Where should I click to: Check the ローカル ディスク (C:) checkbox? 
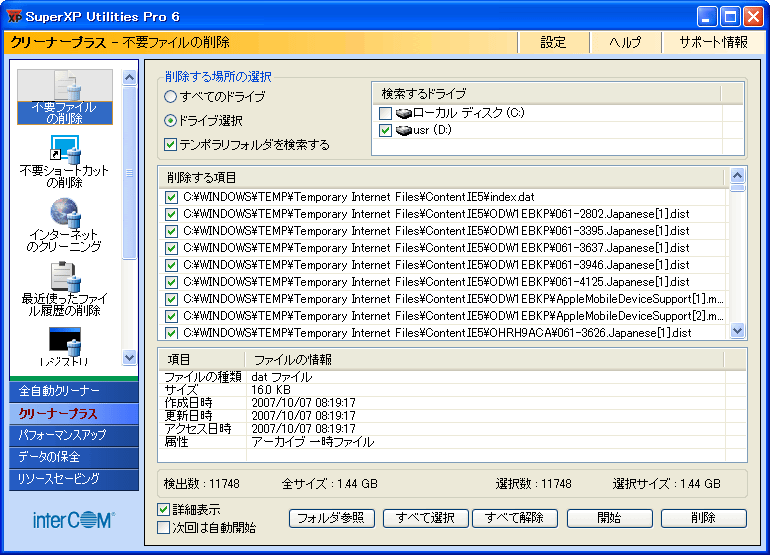tap(385, 113)
